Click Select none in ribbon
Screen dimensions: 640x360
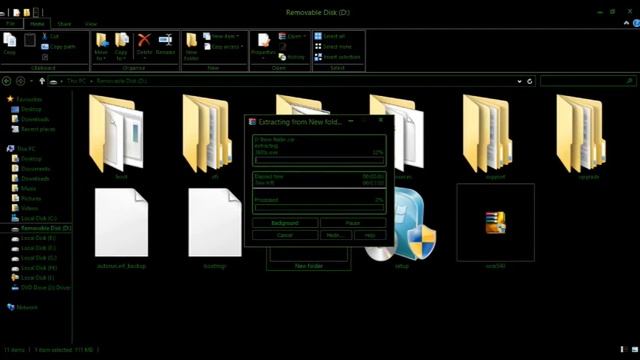pos(333,47)
